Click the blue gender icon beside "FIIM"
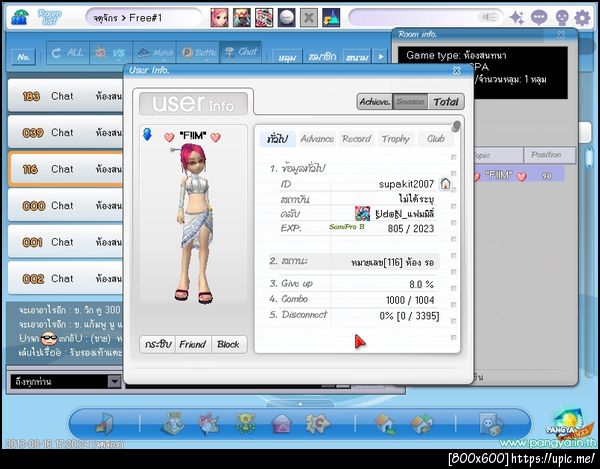 click(147, 135)
